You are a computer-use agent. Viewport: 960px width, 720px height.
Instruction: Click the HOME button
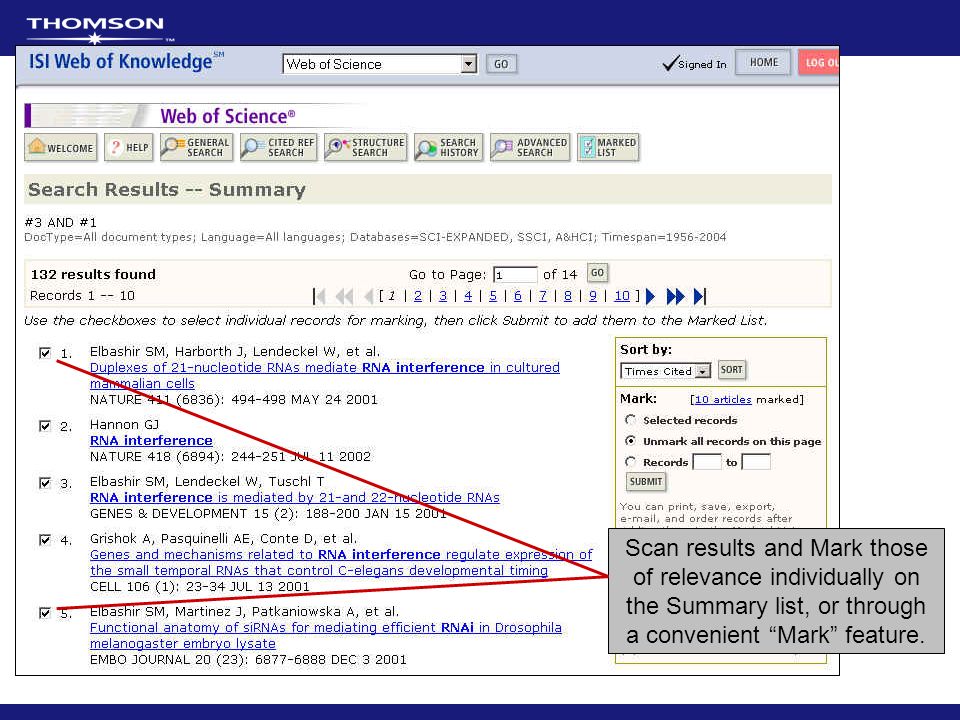763,62
